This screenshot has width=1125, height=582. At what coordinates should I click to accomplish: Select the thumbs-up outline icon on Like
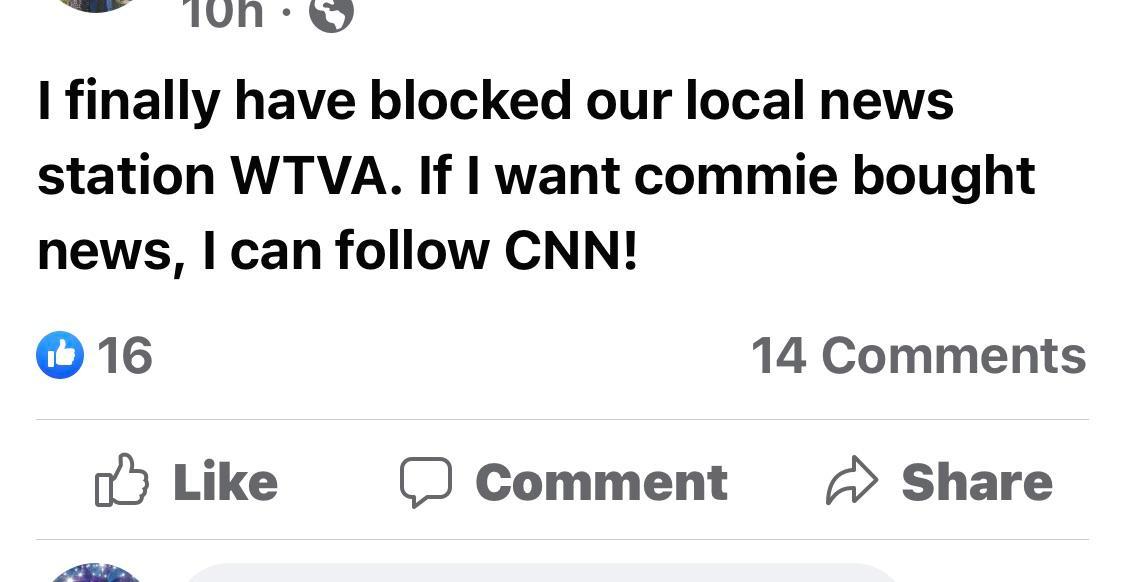[121, 481]
